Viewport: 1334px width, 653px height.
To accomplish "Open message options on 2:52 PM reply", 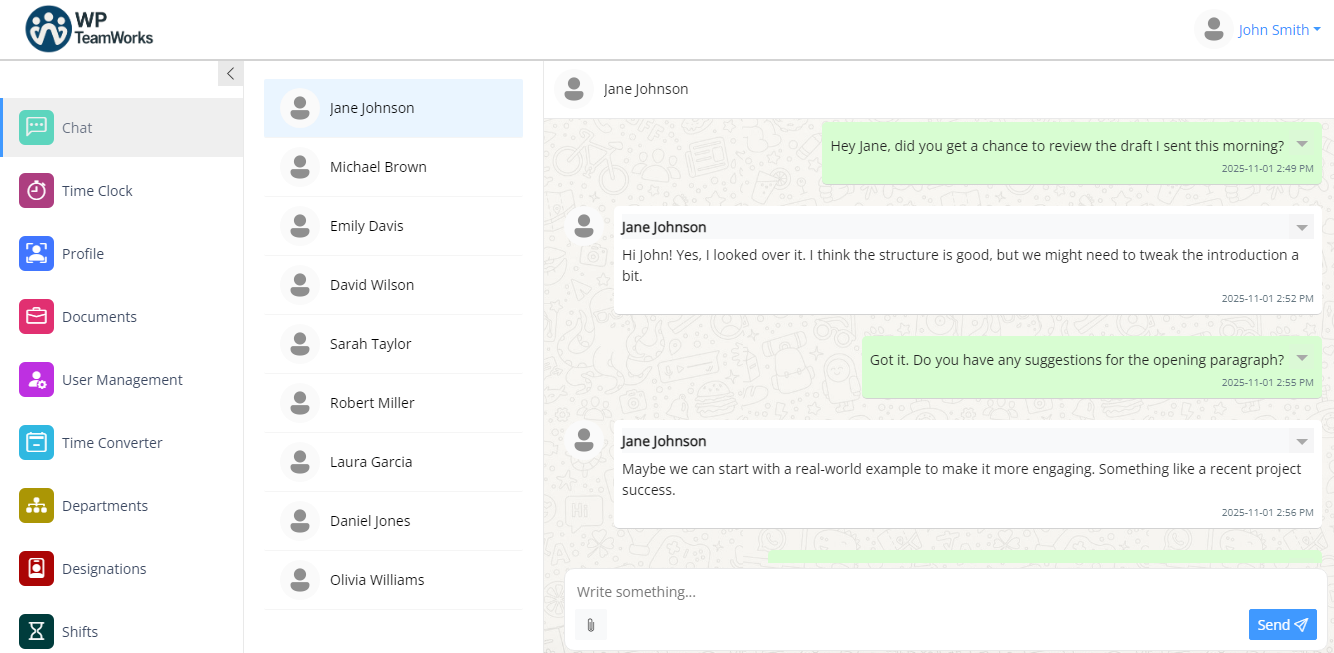I will [1302, 228].
